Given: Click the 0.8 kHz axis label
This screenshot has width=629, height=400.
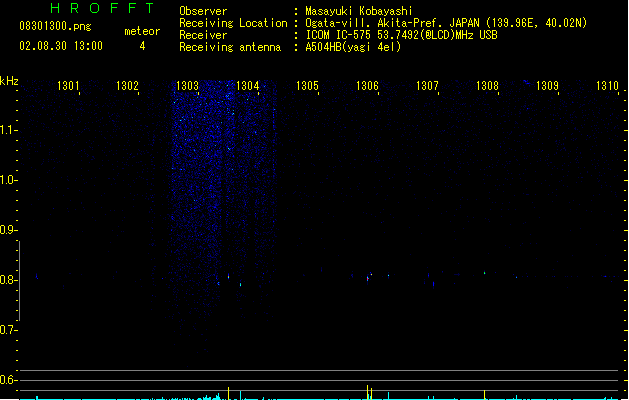Looking at the screenshot, I should pyautogui.click(x=8, y=280).
